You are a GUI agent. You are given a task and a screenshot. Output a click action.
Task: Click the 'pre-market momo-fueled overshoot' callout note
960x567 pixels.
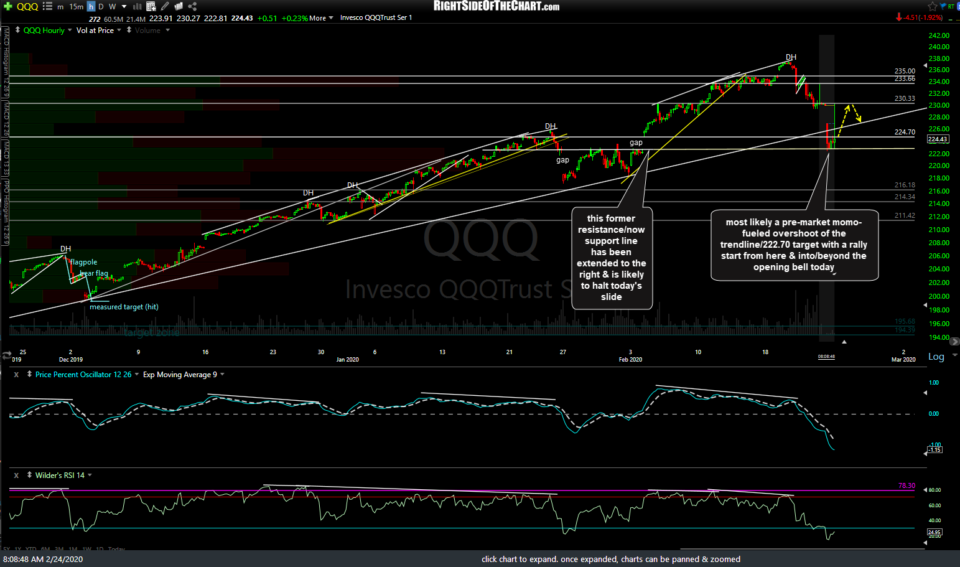[794, 245]
